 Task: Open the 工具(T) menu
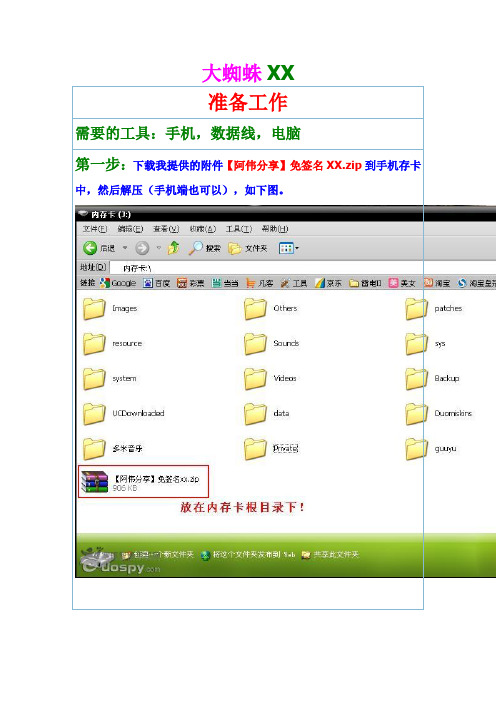[239, 229]
